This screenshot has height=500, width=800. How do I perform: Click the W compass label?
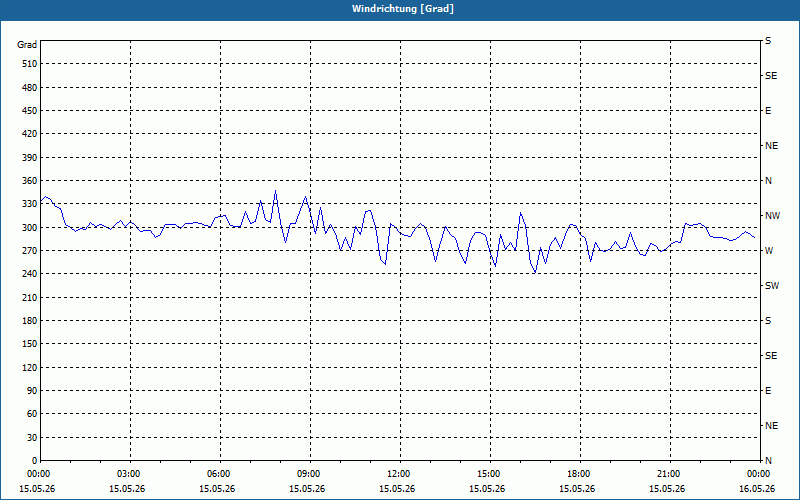click(769, 251)
